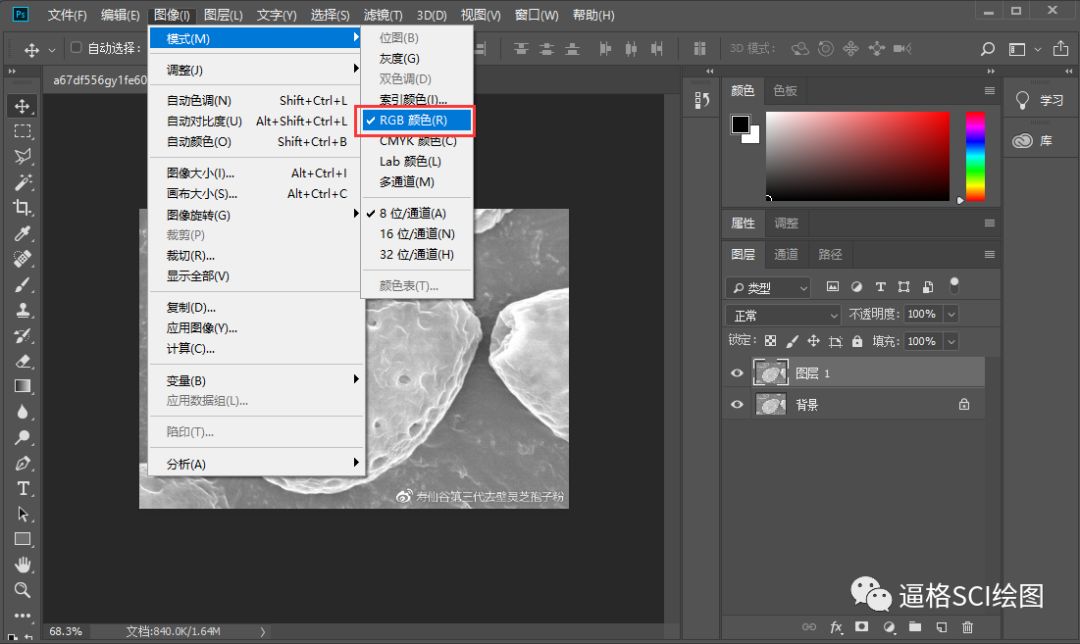
Task: Select the Eraser tool
Action: click(22, 361)
